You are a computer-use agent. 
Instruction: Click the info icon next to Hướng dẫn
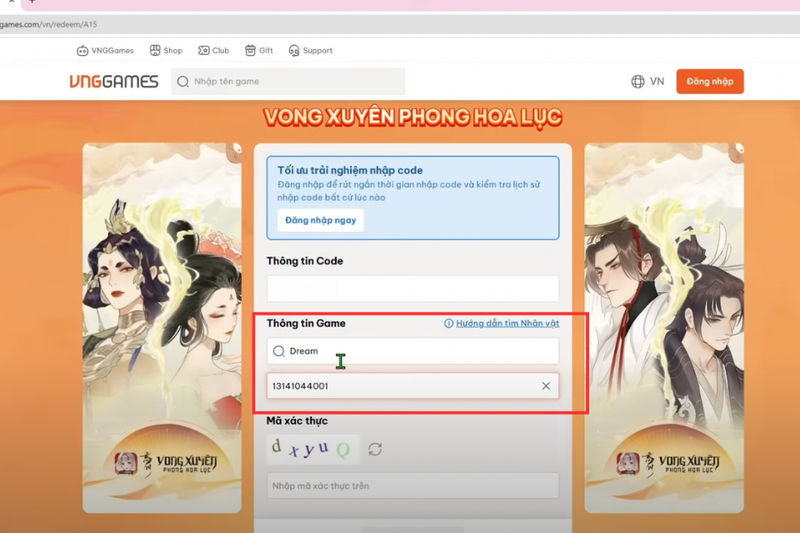point(448,323)
